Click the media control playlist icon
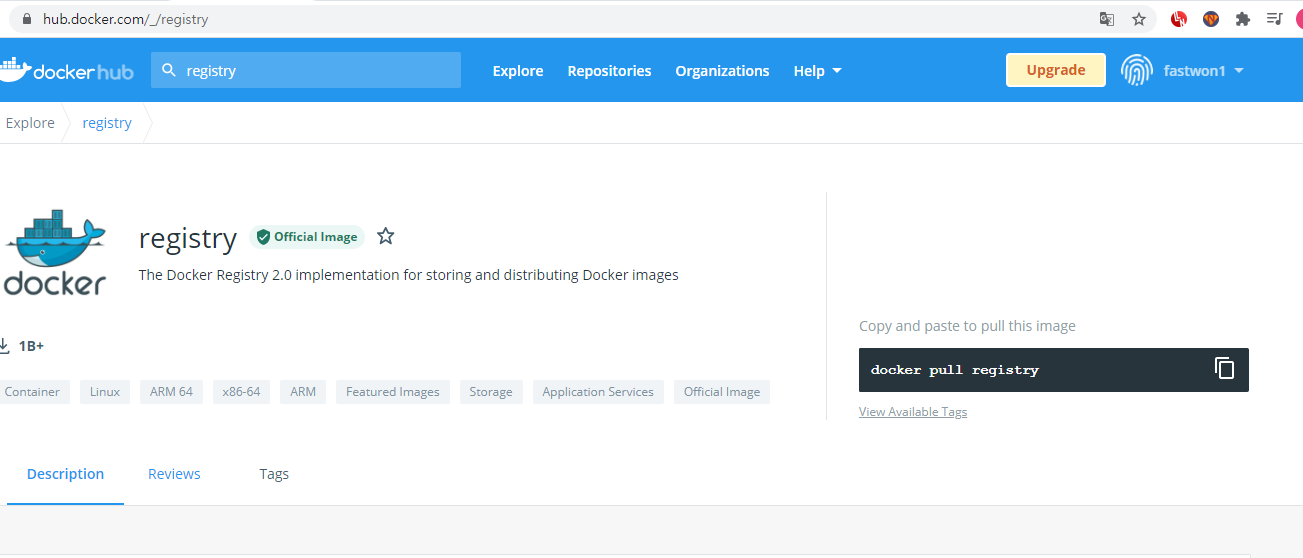 click(1274, 19)
